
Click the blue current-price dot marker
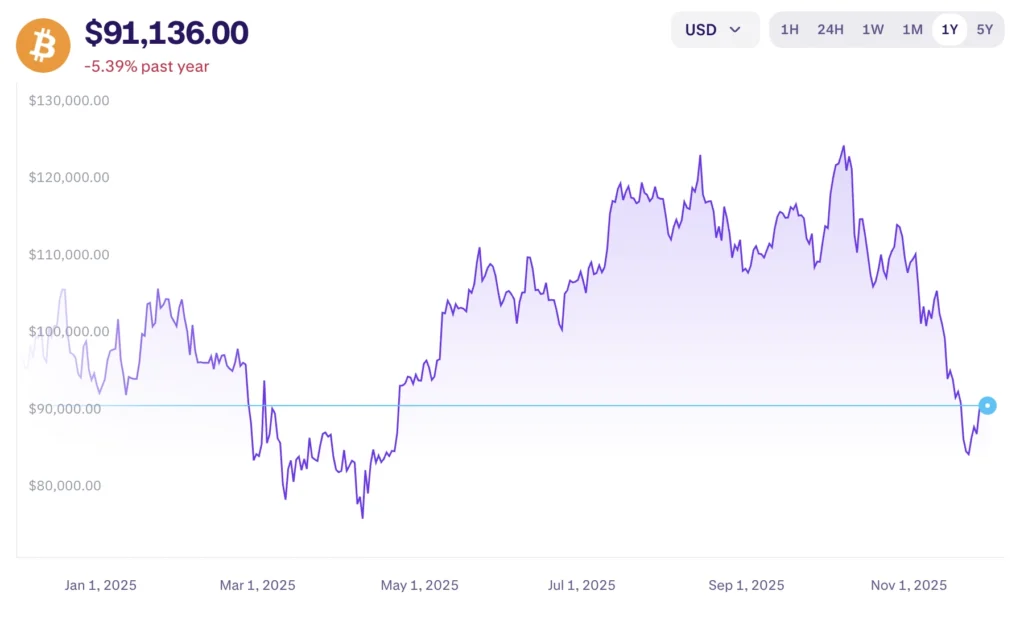[x=988, y=405]
